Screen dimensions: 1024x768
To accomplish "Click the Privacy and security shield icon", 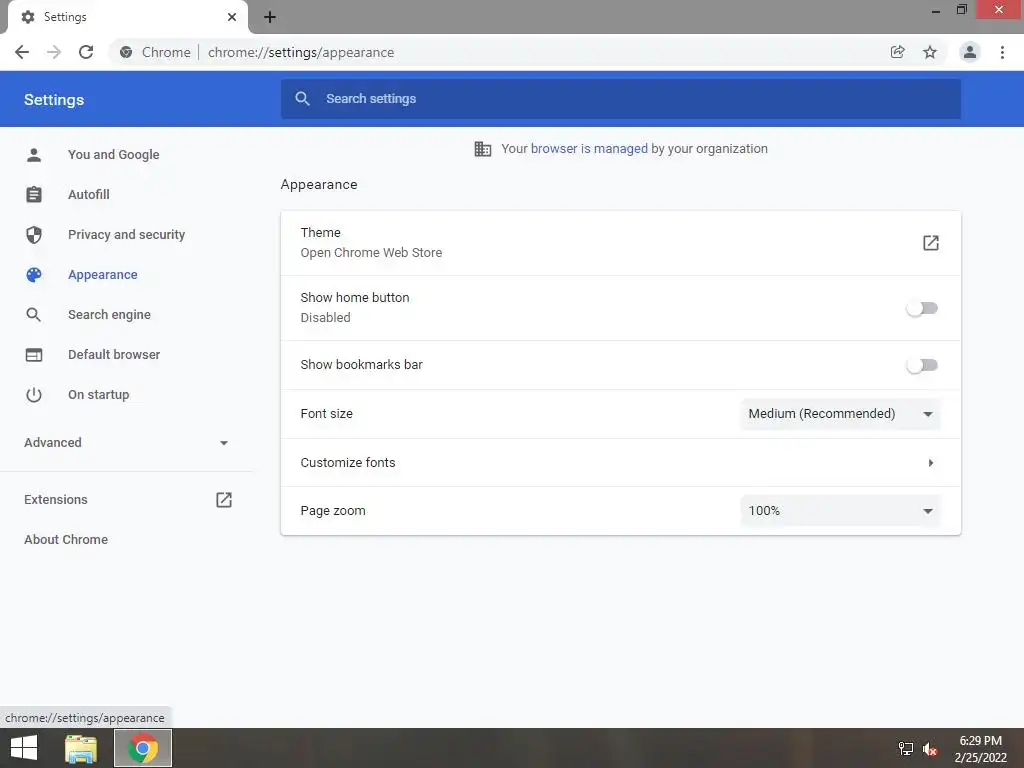I will [34, 234].
